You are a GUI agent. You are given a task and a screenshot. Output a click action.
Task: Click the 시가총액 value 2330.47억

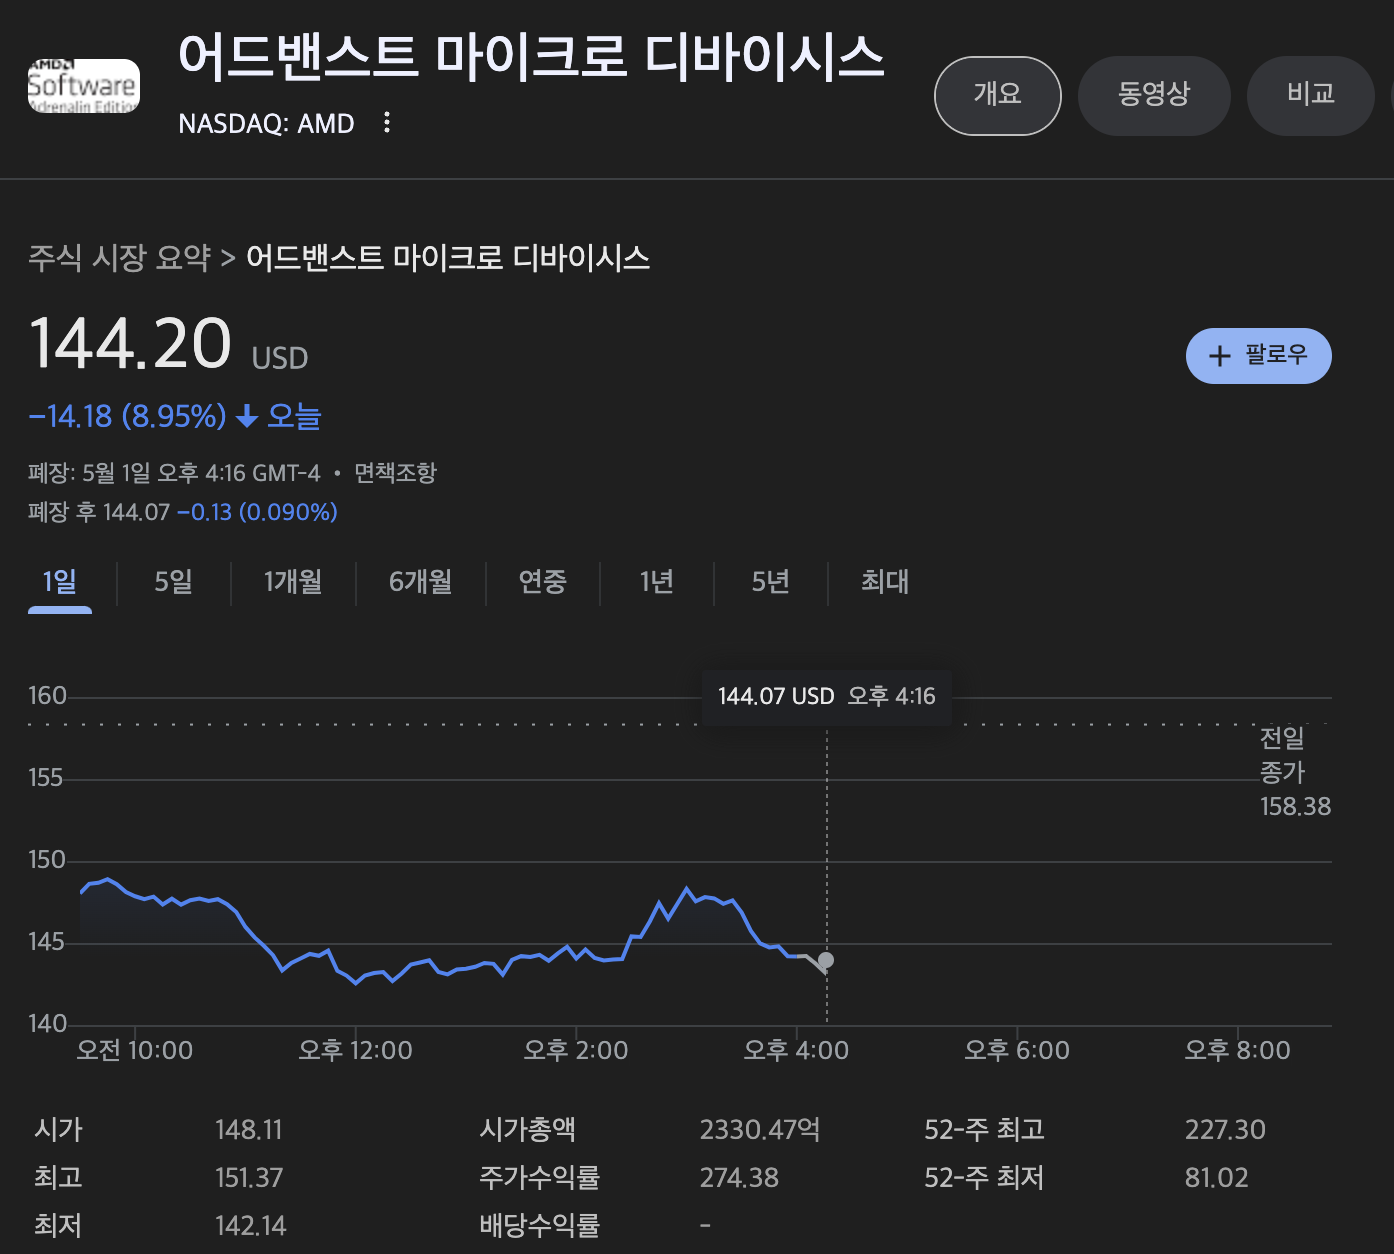pos(760,1130)
